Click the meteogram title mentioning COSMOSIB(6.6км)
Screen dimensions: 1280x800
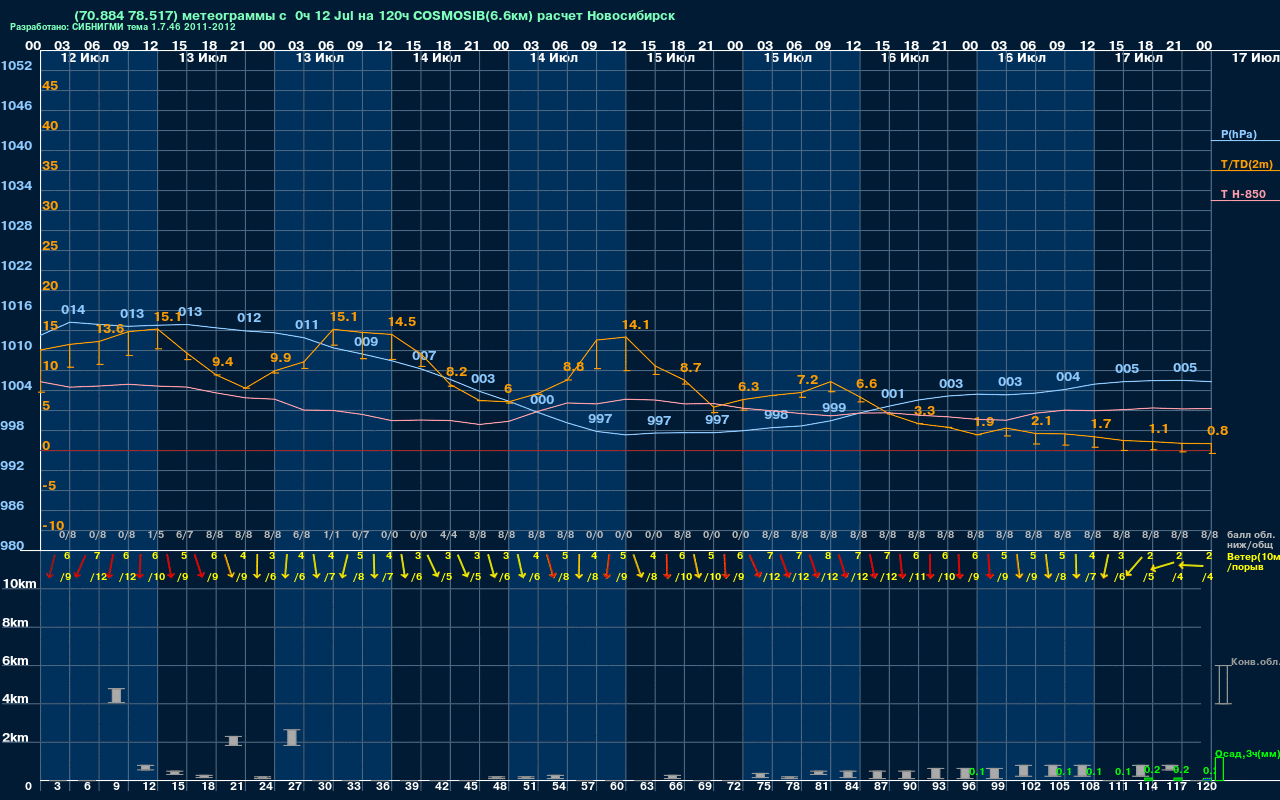pos(375,16)
